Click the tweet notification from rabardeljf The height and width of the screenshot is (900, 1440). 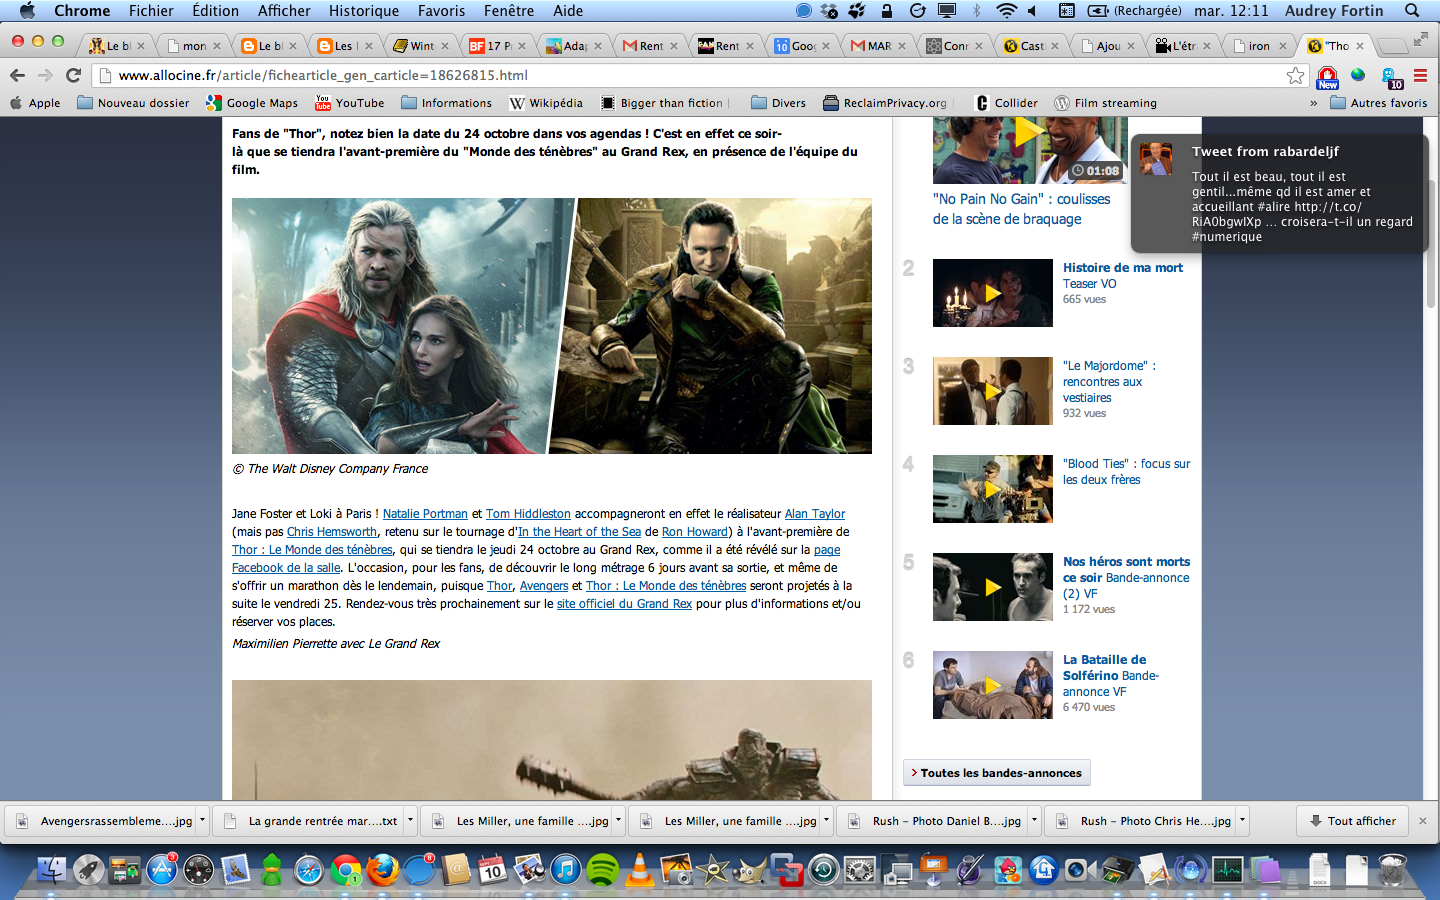[1280, 193]
